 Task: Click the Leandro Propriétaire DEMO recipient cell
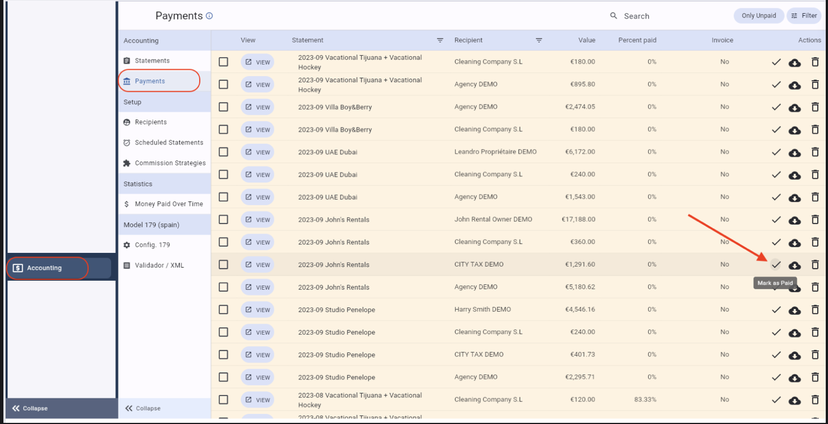(x=495, y=152)
